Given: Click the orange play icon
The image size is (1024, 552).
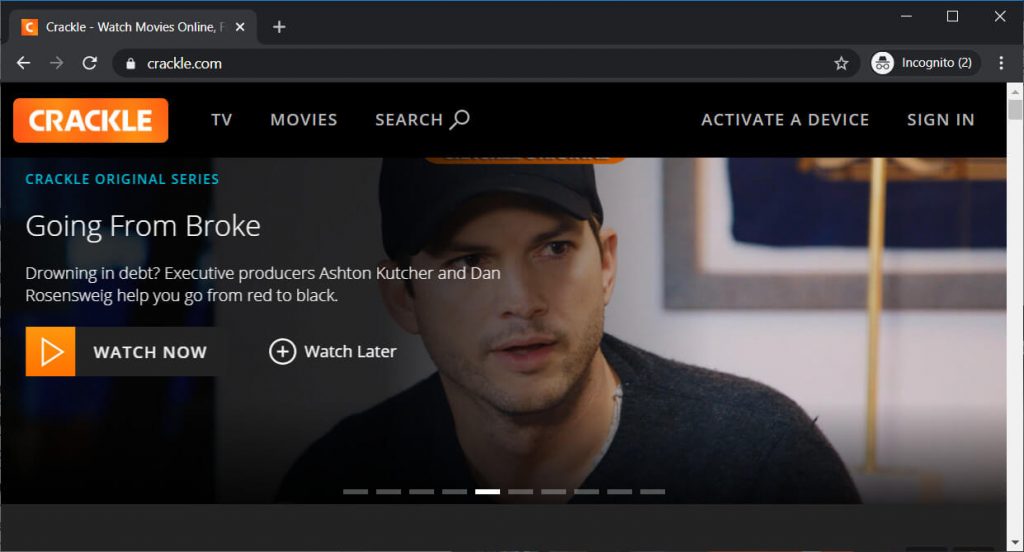Looking at the screenshot, I should (50, 351).
